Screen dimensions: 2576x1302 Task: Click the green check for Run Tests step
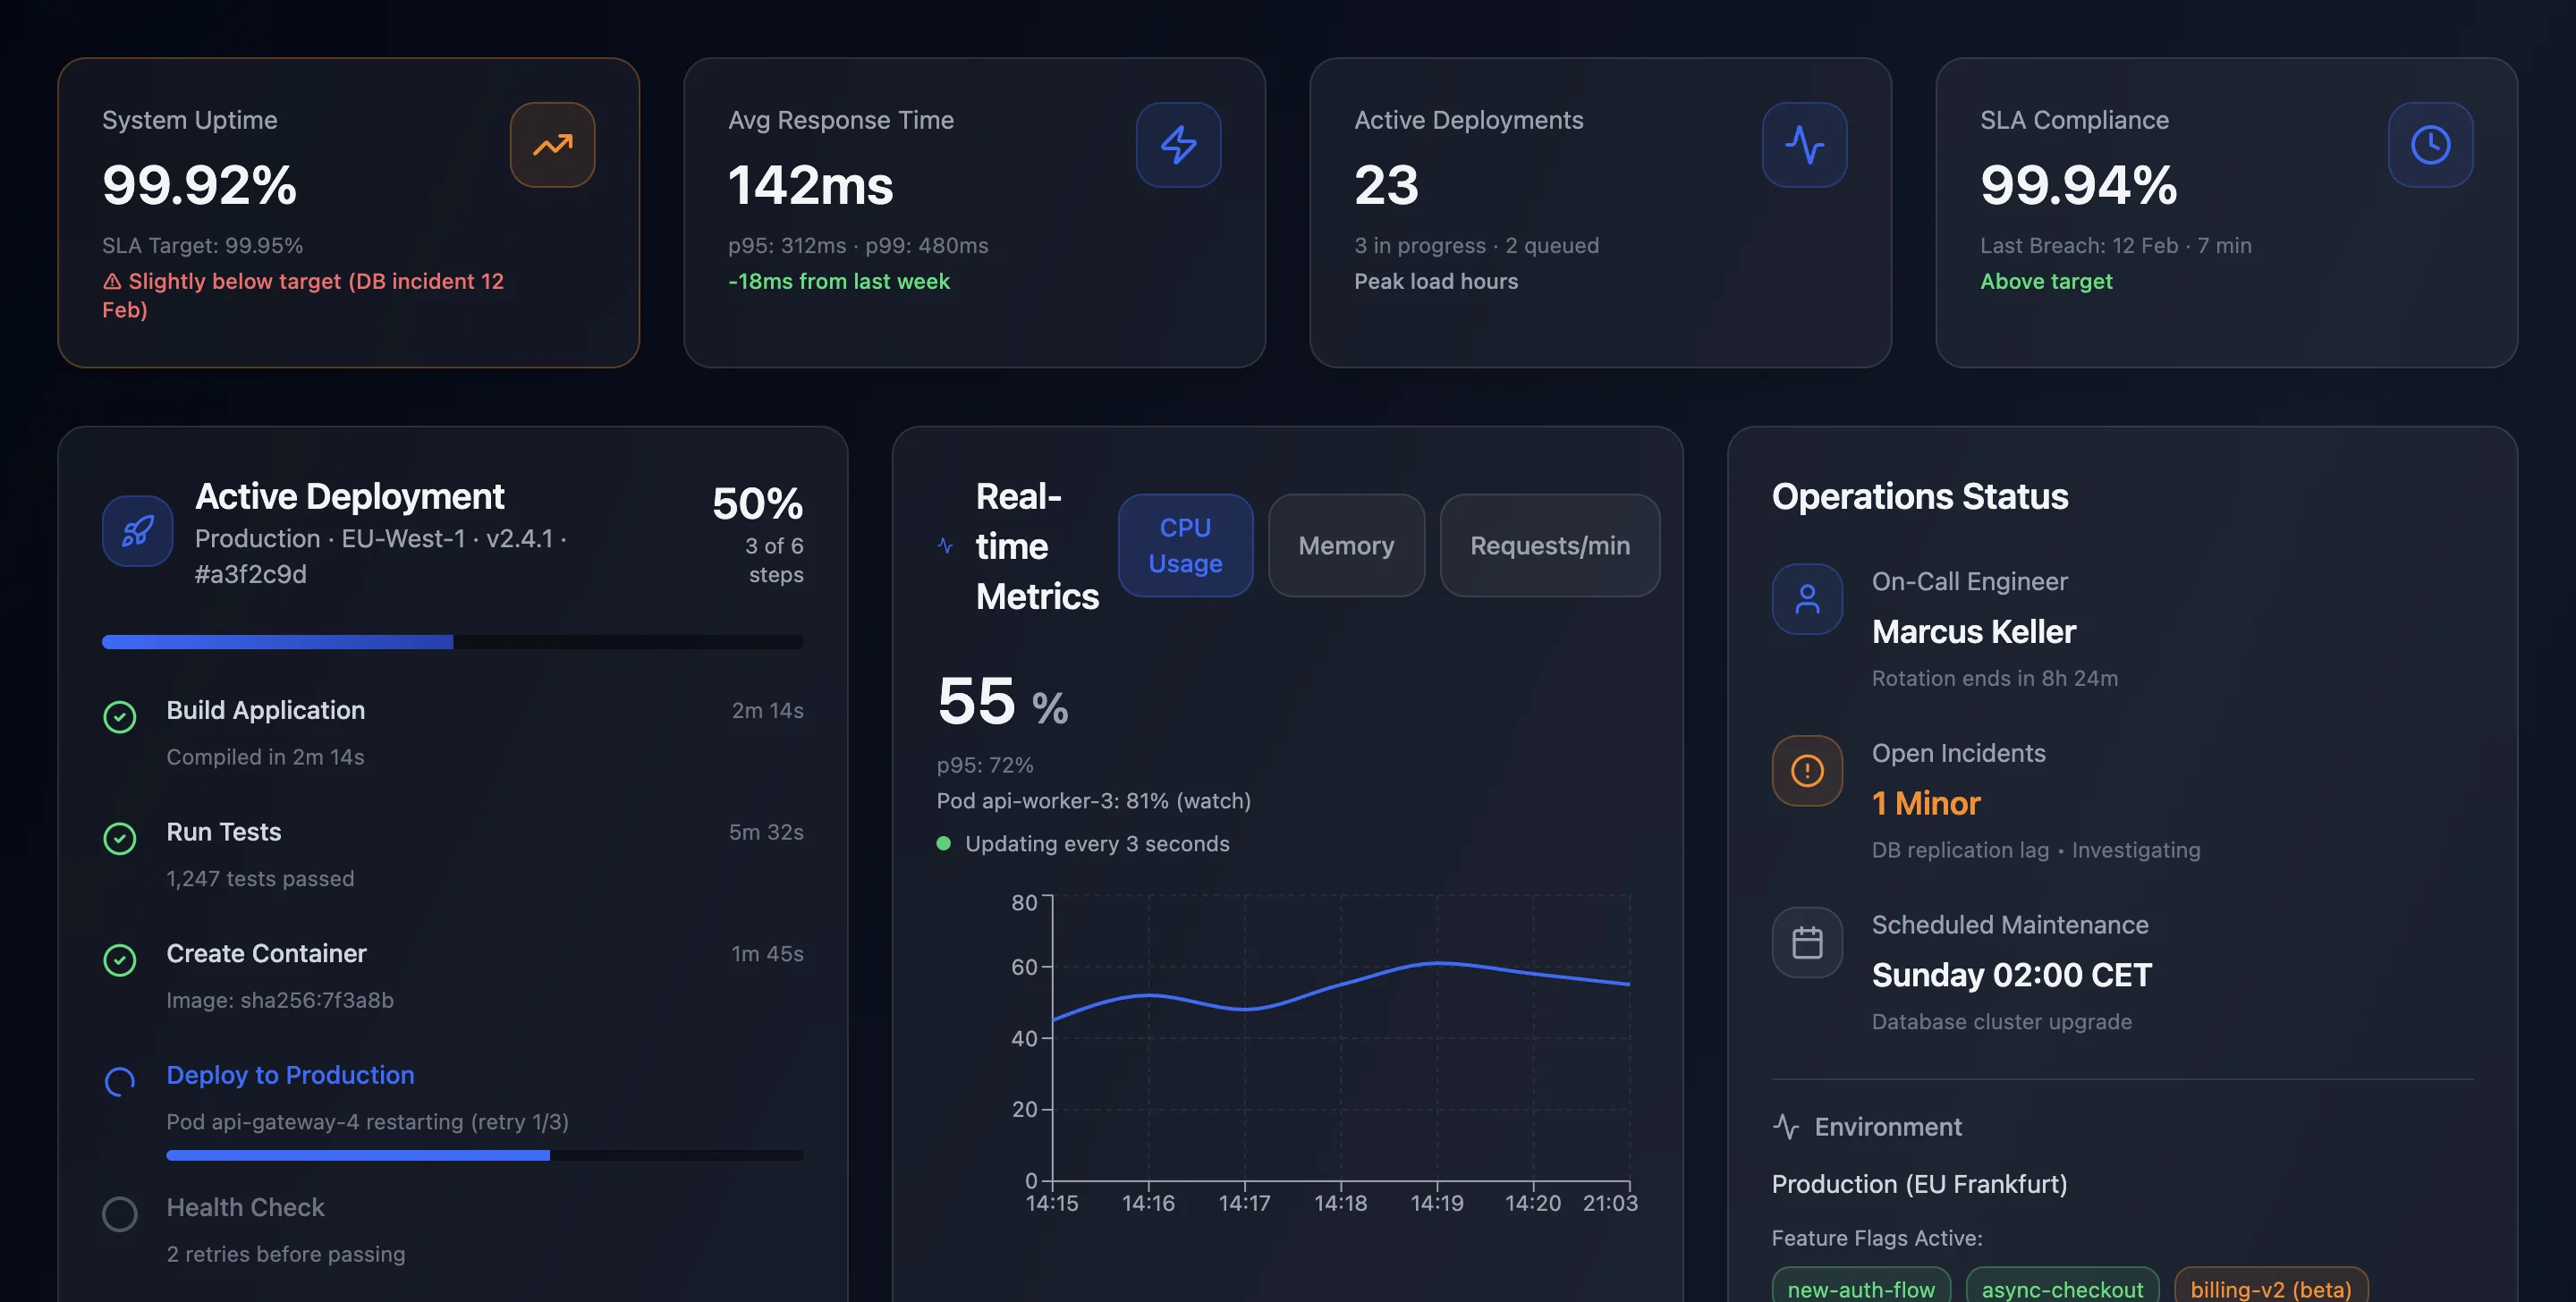pyautogui.click(x=120, y=838)
